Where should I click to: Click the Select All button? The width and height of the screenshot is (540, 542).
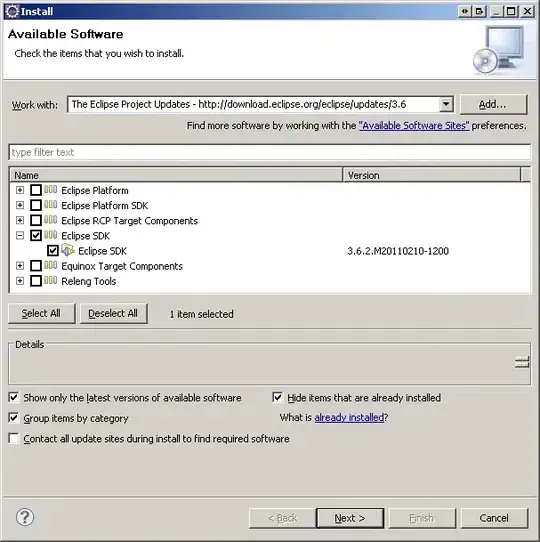41,314
